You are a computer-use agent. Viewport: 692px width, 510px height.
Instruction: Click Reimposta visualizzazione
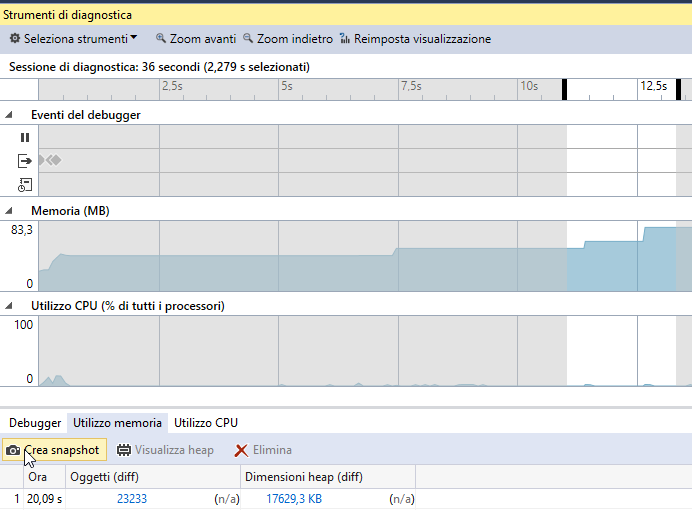pos(415,39)
